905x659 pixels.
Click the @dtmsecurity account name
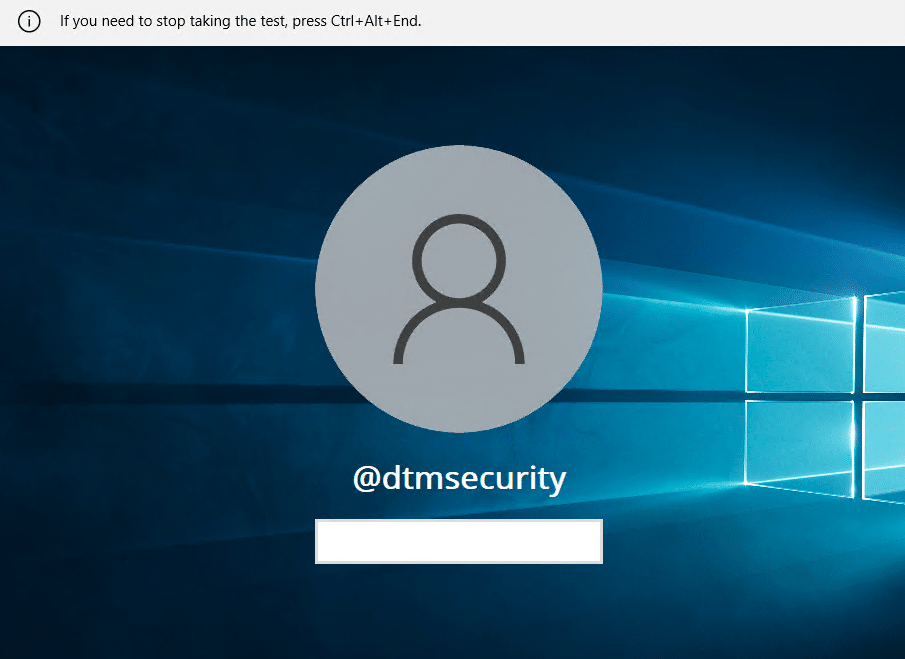pos(459,478)
